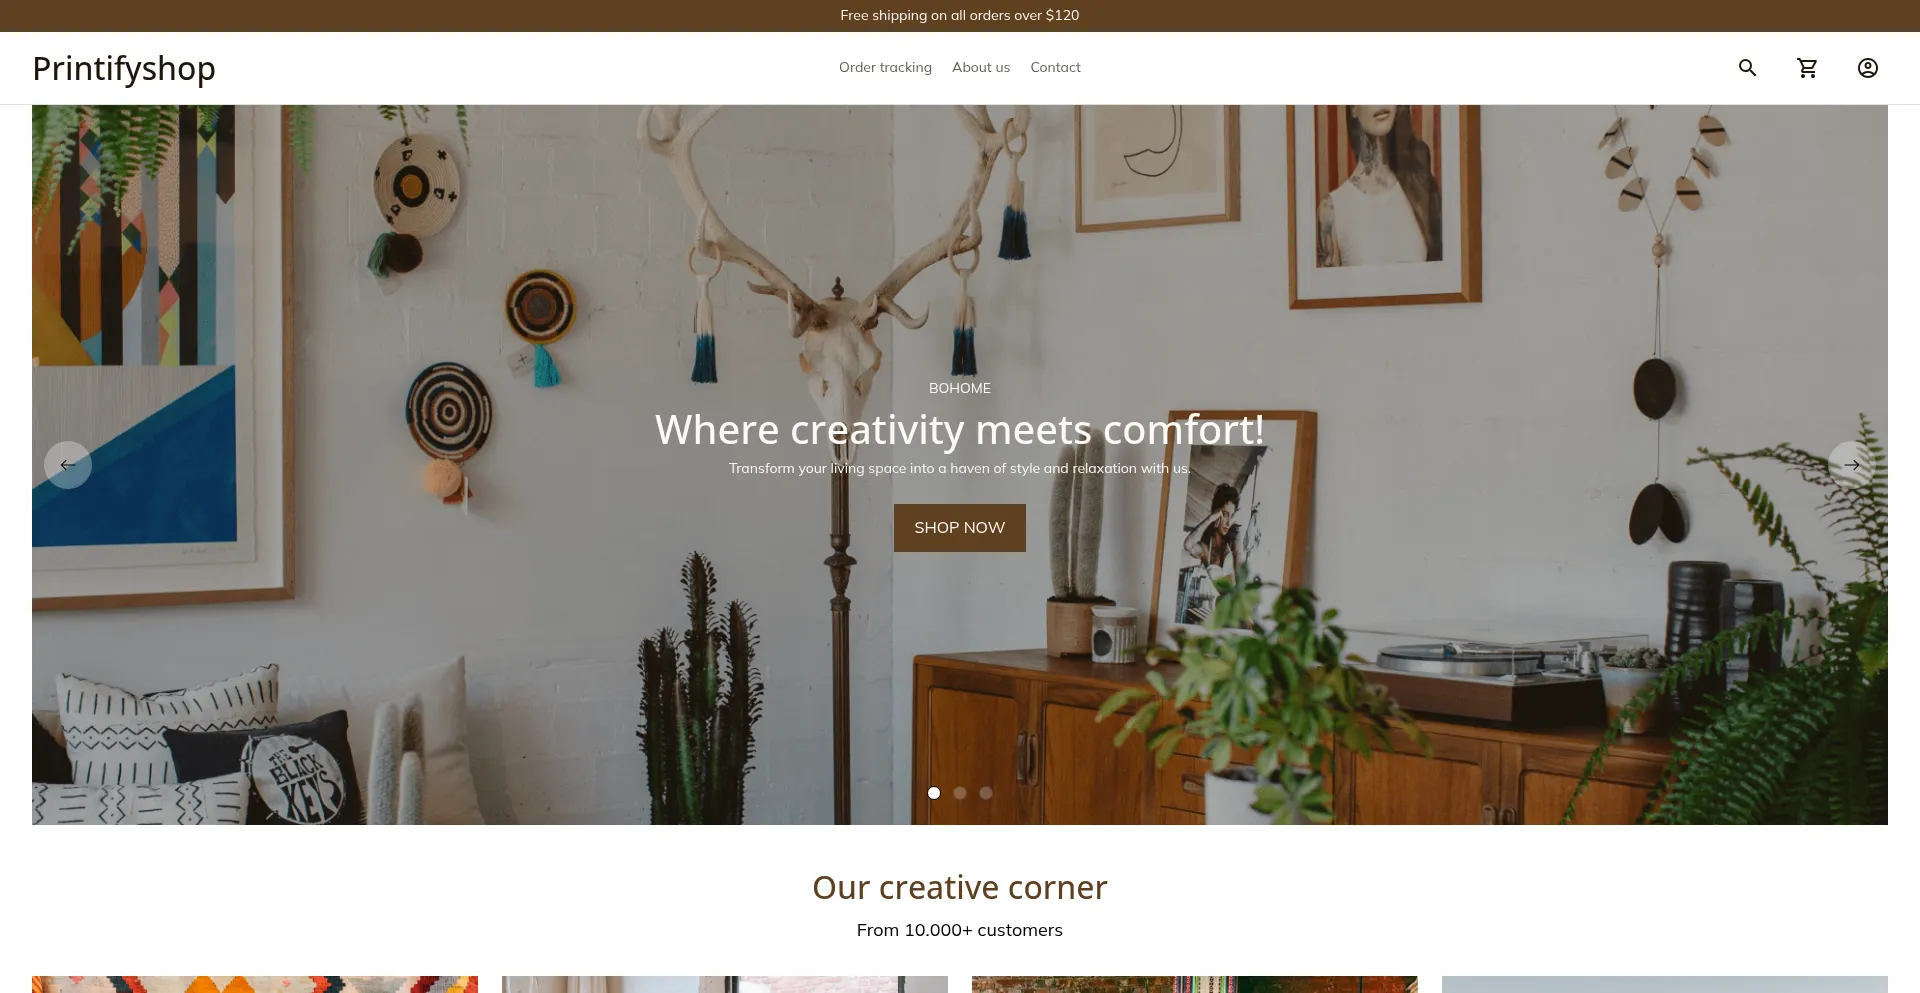Image resolution: width=1920 pixels, height=993 pixels.
Task: Open the third product thumbnail
Action: [1195, 984]
